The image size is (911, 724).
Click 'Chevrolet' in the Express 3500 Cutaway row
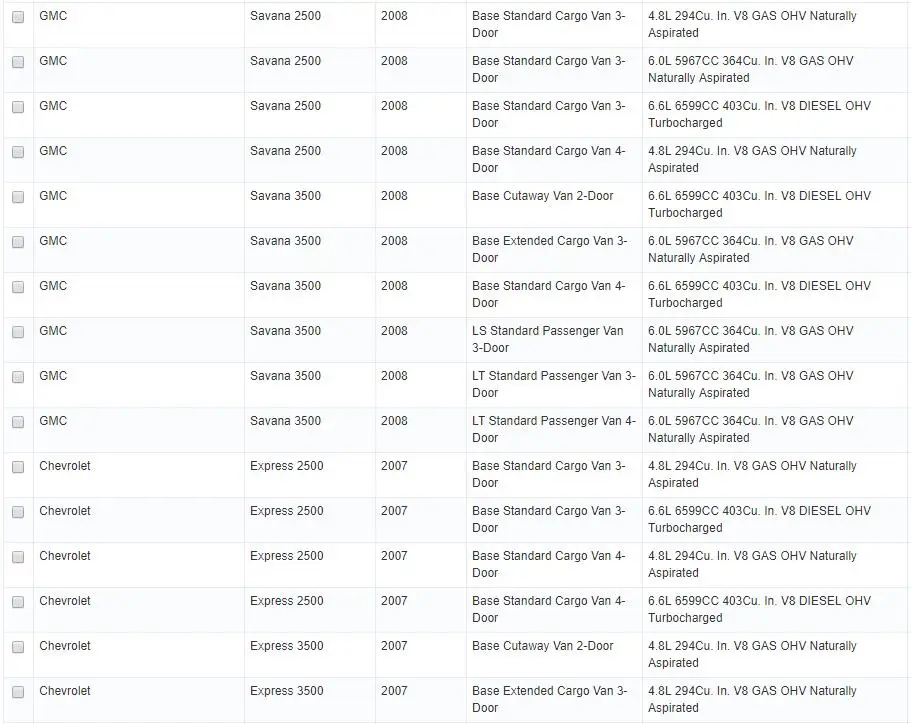(x=64, y=646)
